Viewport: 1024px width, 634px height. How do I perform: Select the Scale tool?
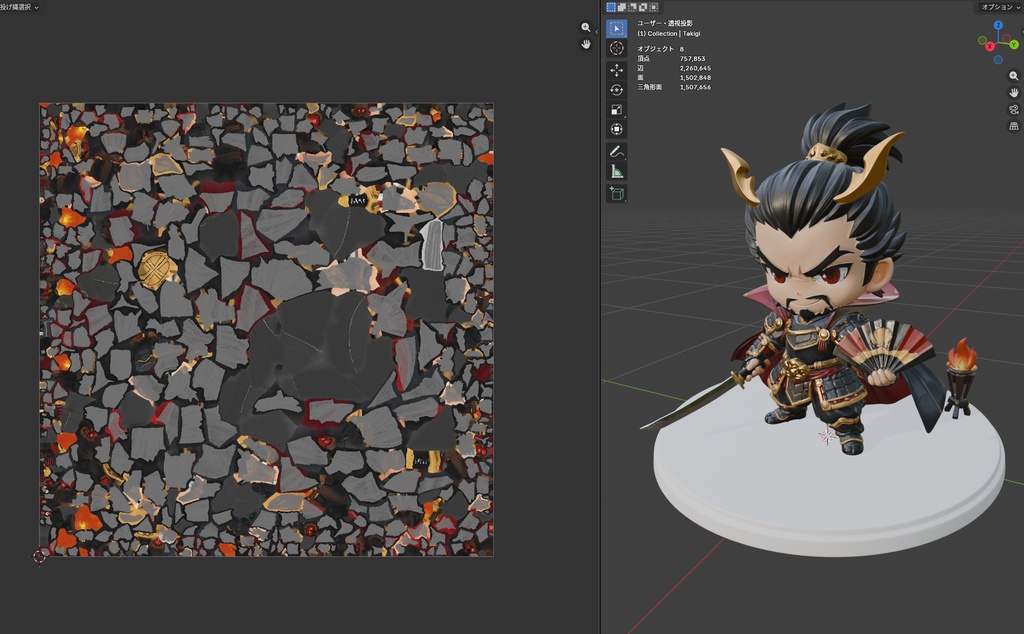tap(616, 110)
